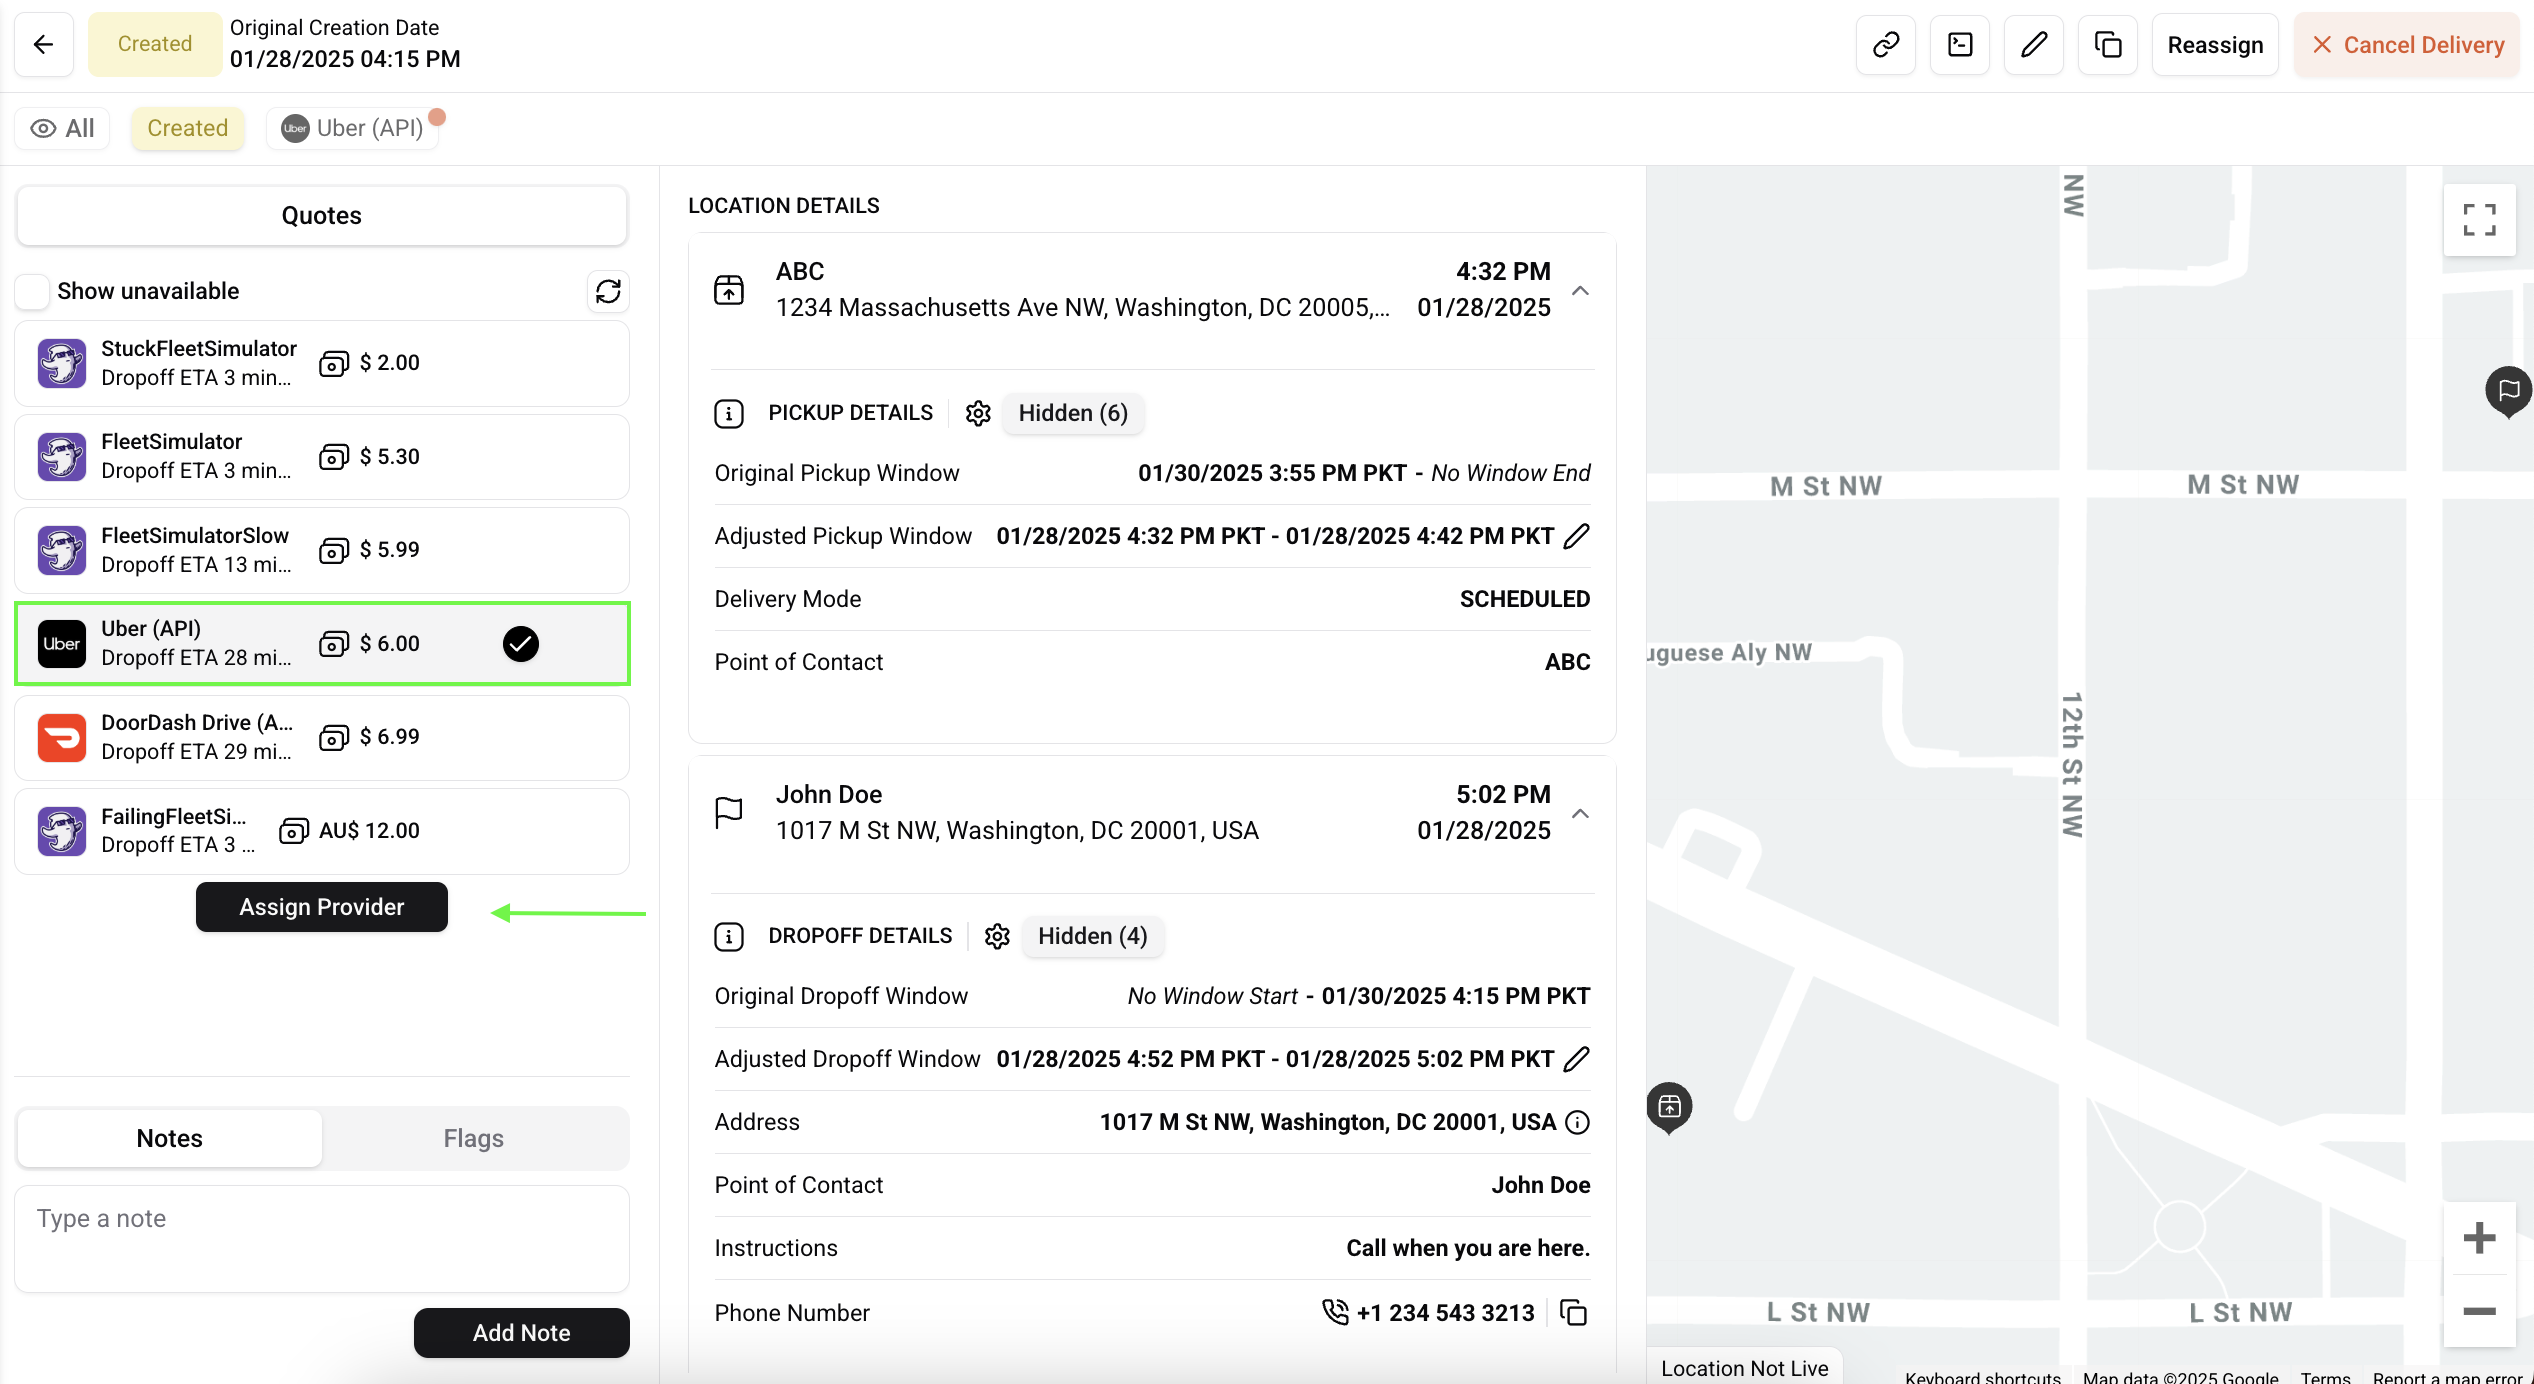The image size is (2534, 1384).
Task: Click the pencil edit delivery icon
Action: pos(2033,45)
